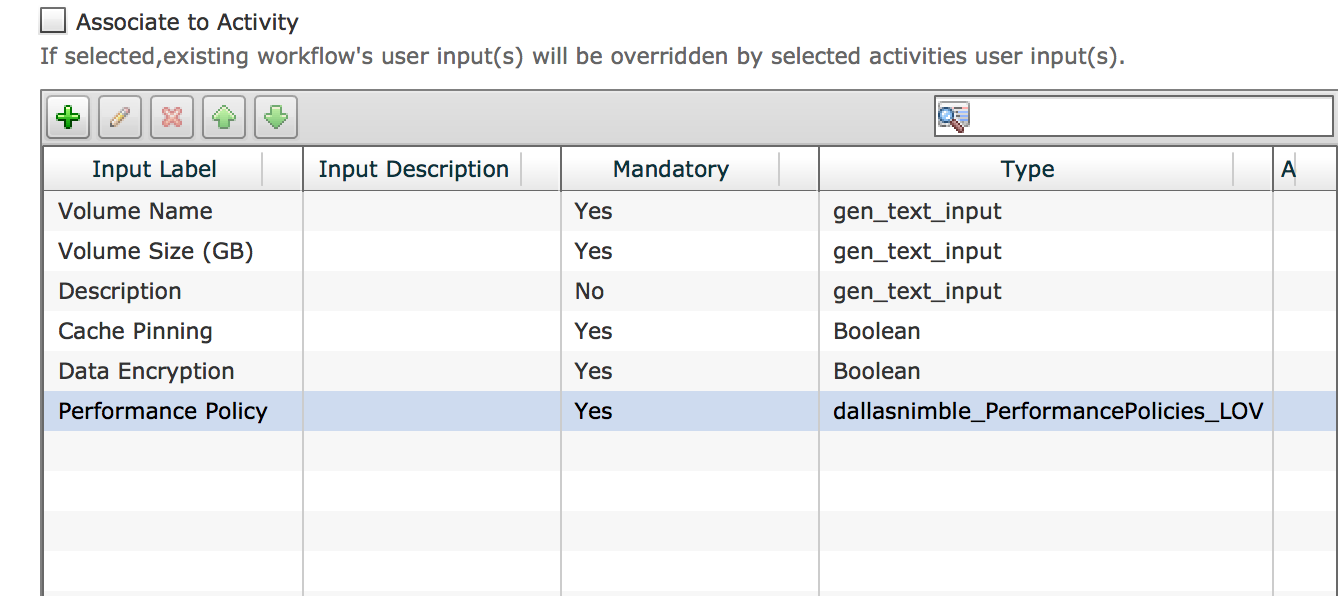Image resolution: width=1338 pixels, height=596 pixels.
Task: Move row down with green down arrow
Action: click(x=276, y=118)
